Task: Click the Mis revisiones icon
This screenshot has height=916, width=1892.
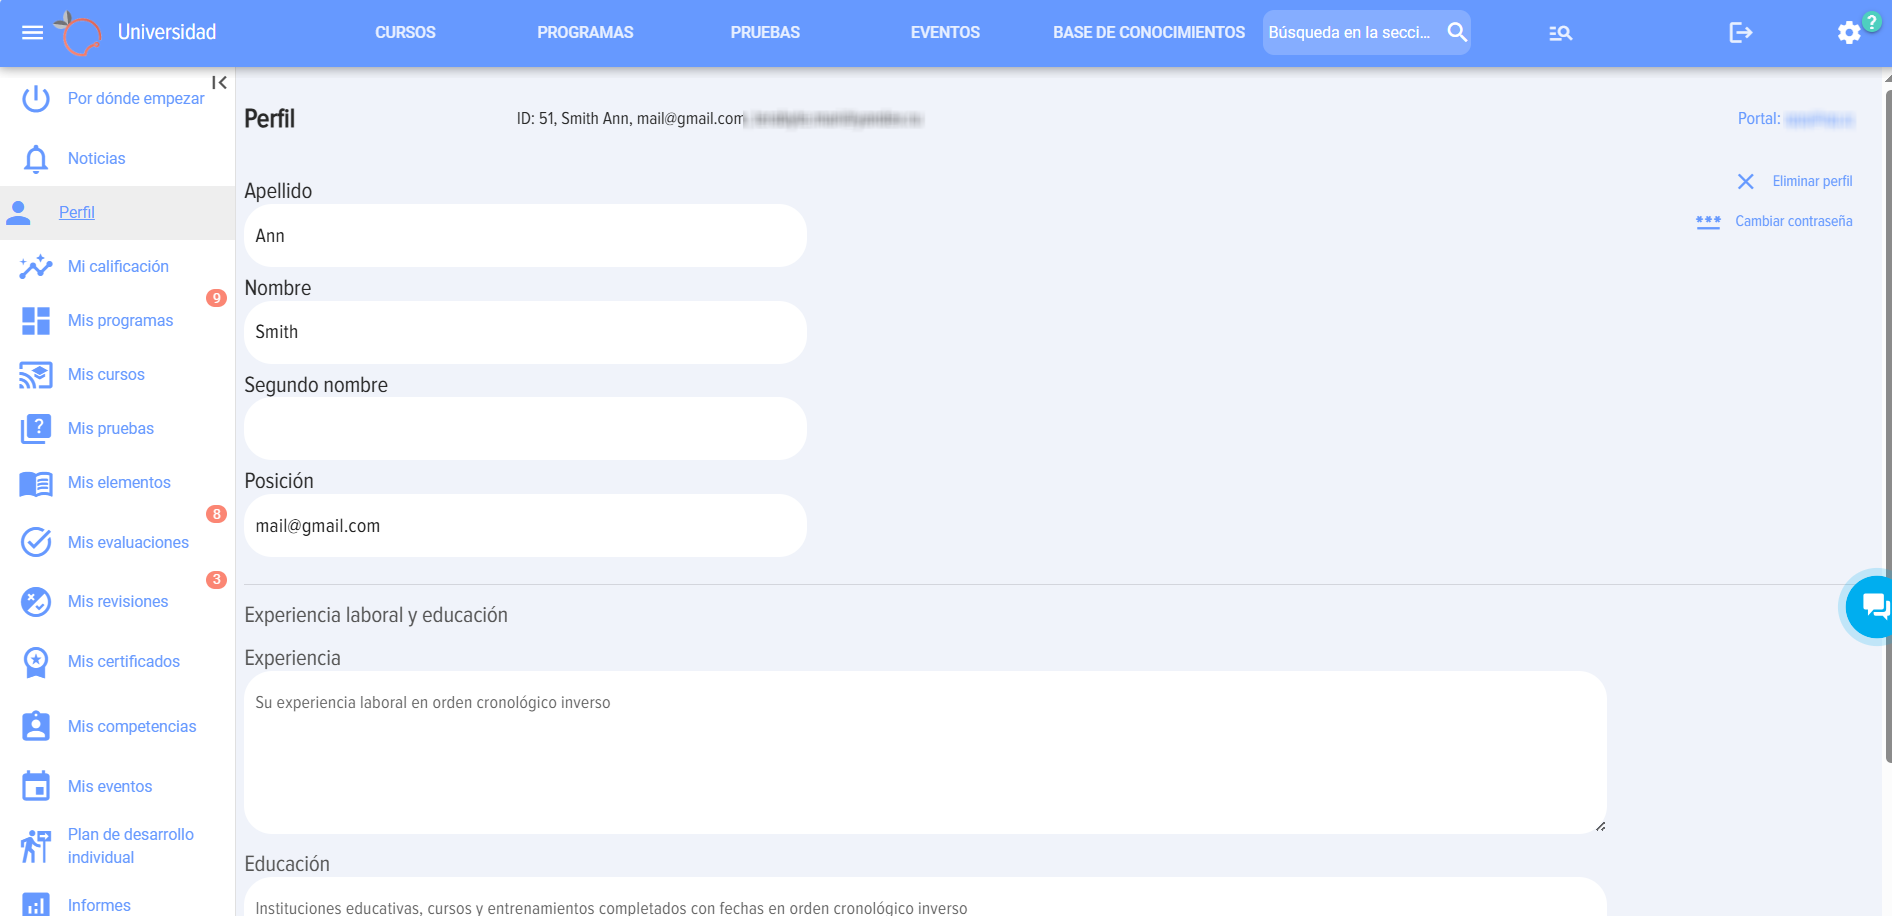Action: [x=36, y=602]
